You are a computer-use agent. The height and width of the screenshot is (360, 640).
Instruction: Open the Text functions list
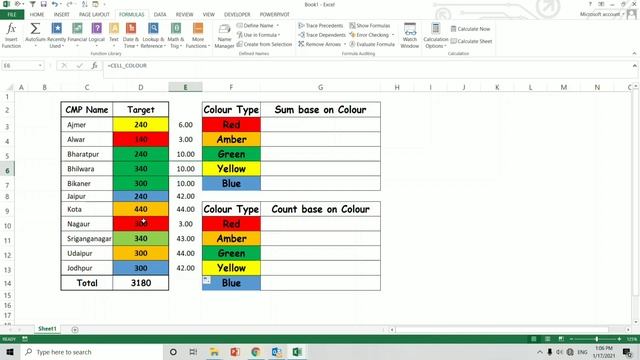[x=114, y=36]
